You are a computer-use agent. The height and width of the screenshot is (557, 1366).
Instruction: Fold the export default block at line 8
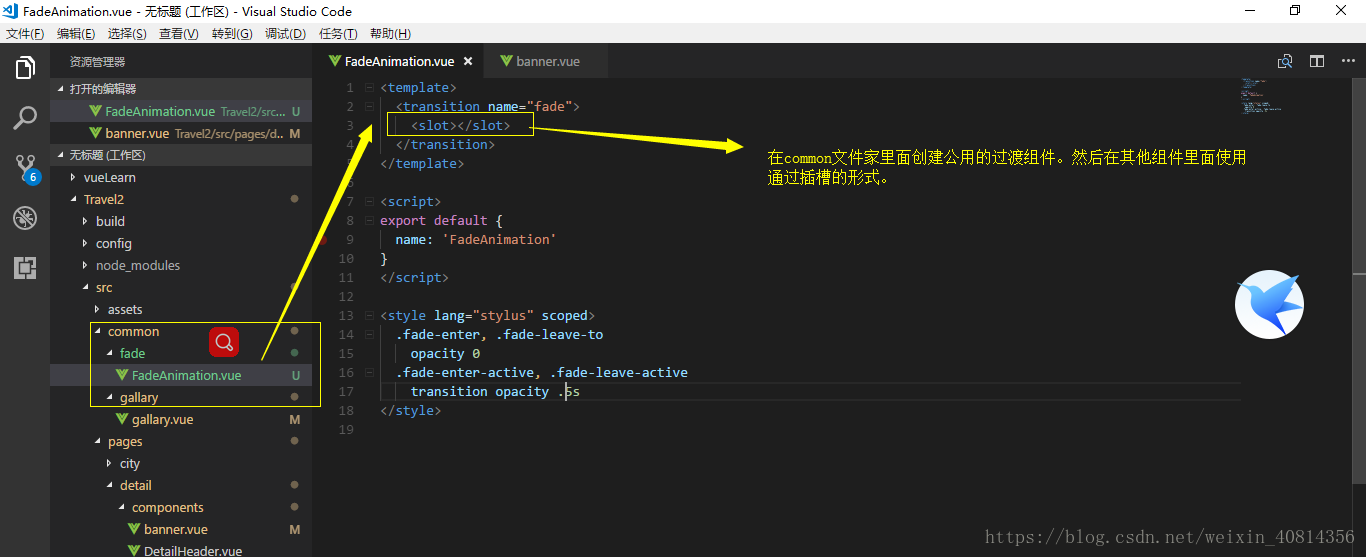point(369,221)
